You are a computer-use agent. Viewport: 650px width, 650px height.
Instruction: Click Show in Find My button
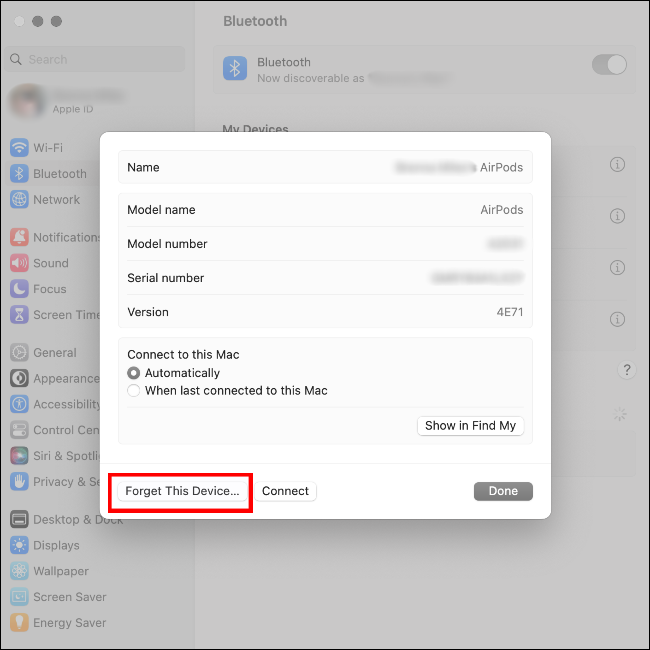(471, 426)
